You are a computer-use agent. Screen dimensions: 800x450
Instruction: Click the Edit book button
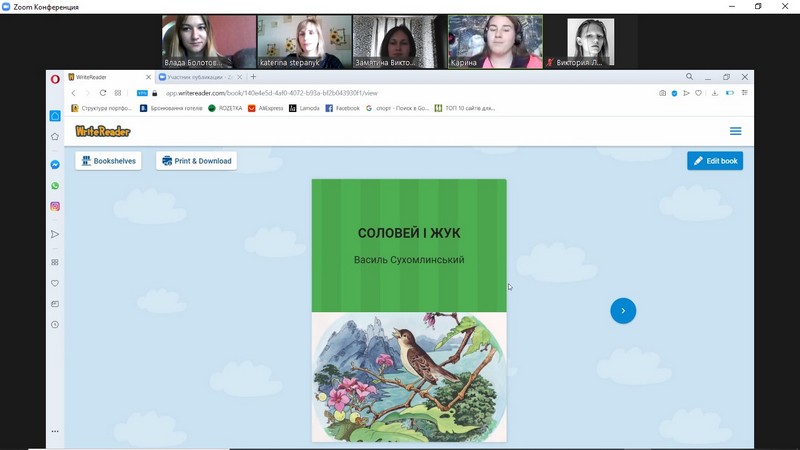[715, 161]
